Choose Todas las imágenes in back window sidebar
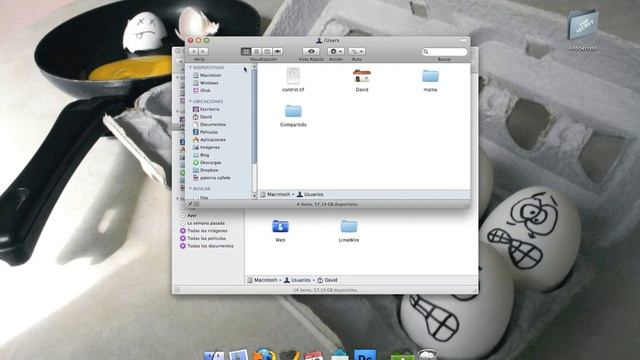This screenshot has width=640, height=360. pyautogui.click(x=204, y=231)
